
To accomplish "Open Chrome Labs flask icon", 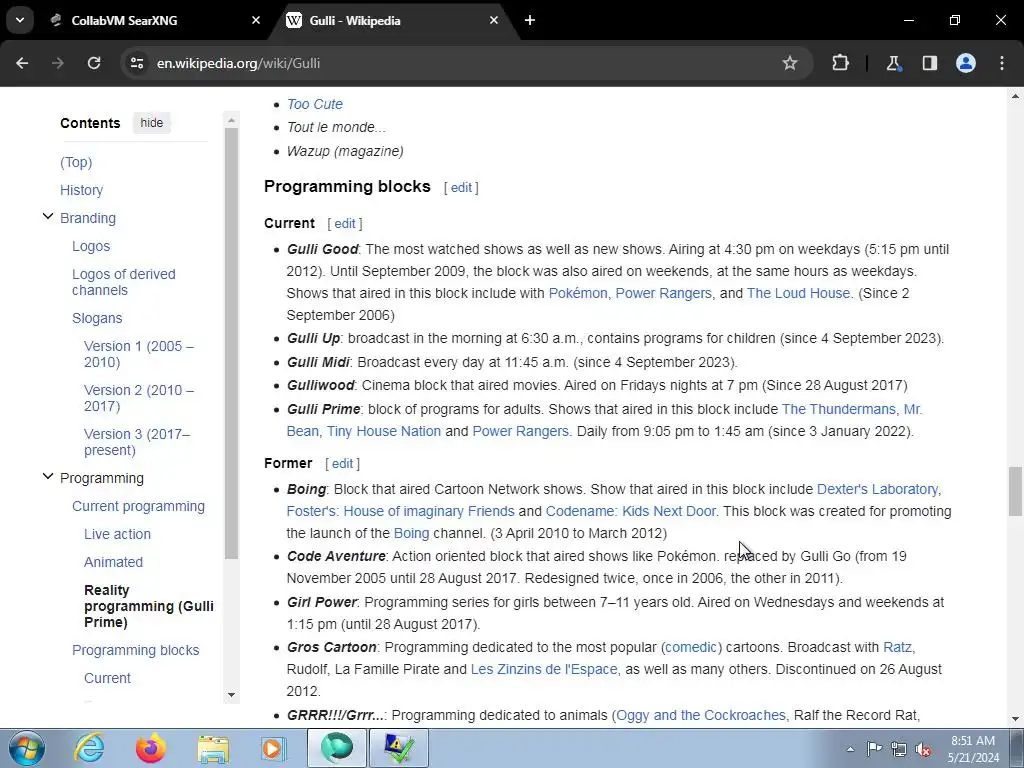I will click(893, 63).
